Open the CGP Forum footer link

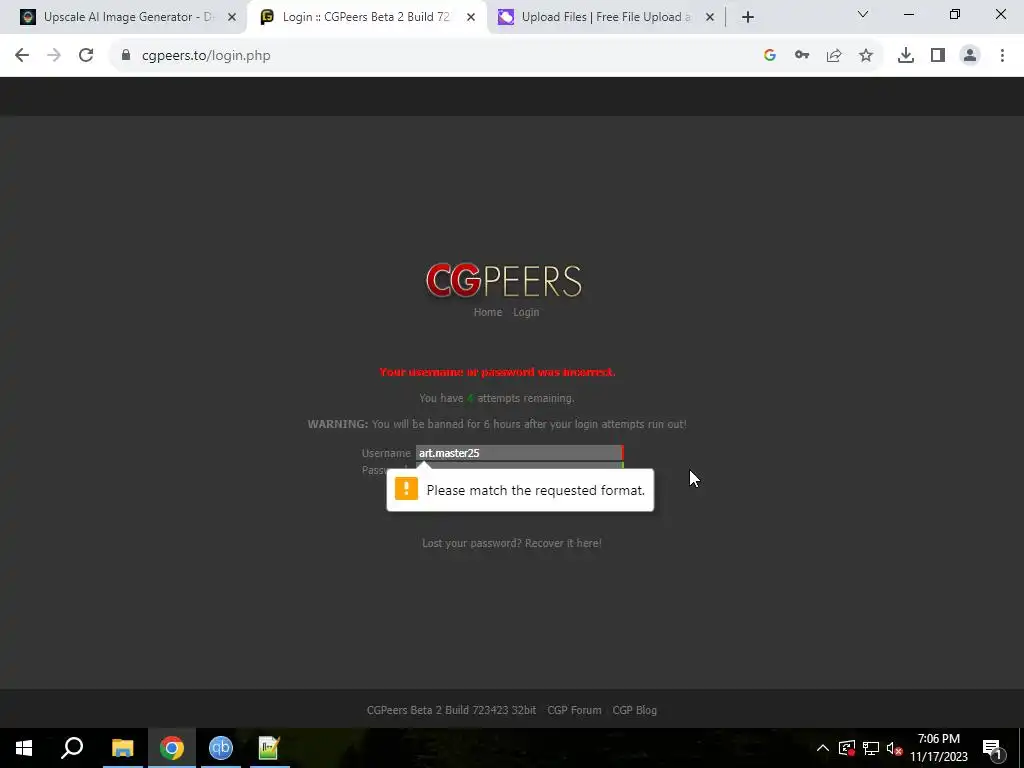[574, 710]
